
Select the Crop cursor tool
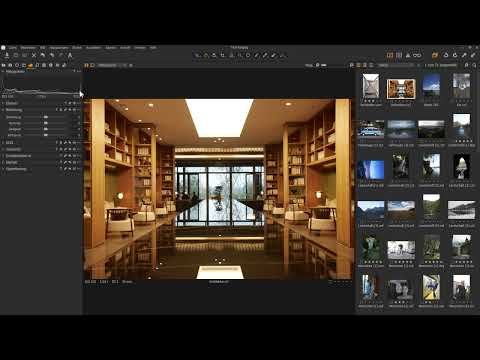[223, 55]
